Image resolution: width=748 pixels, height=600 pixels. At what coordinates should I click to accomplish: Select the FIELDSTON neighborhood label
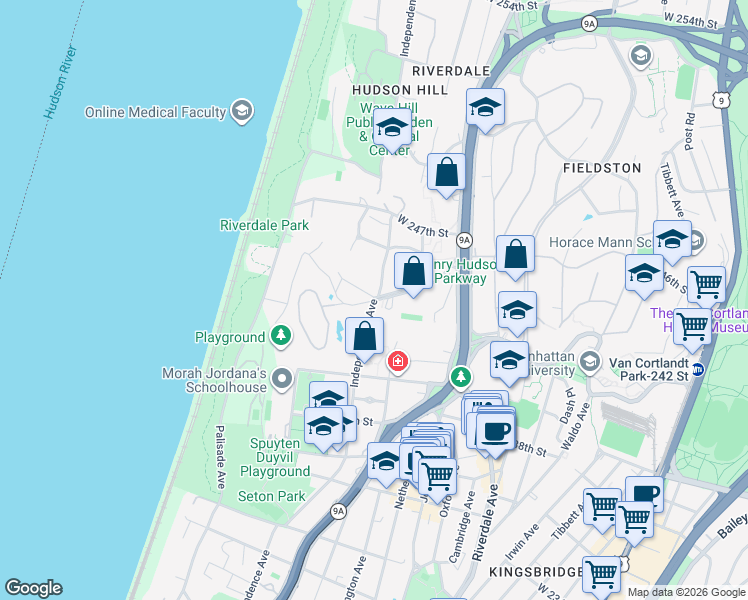tap(602, 168)
